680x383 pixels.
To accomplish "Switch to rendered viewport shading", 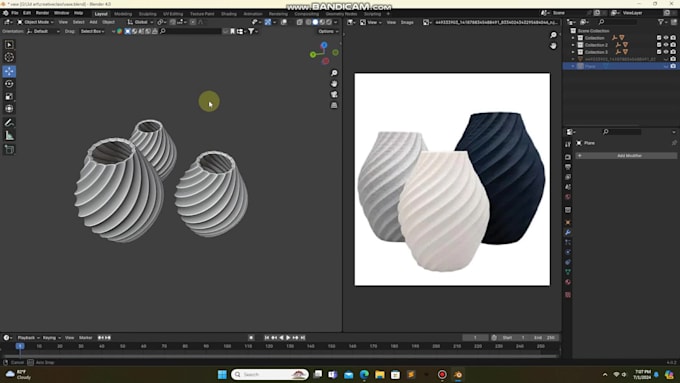I will coord(329,22).
